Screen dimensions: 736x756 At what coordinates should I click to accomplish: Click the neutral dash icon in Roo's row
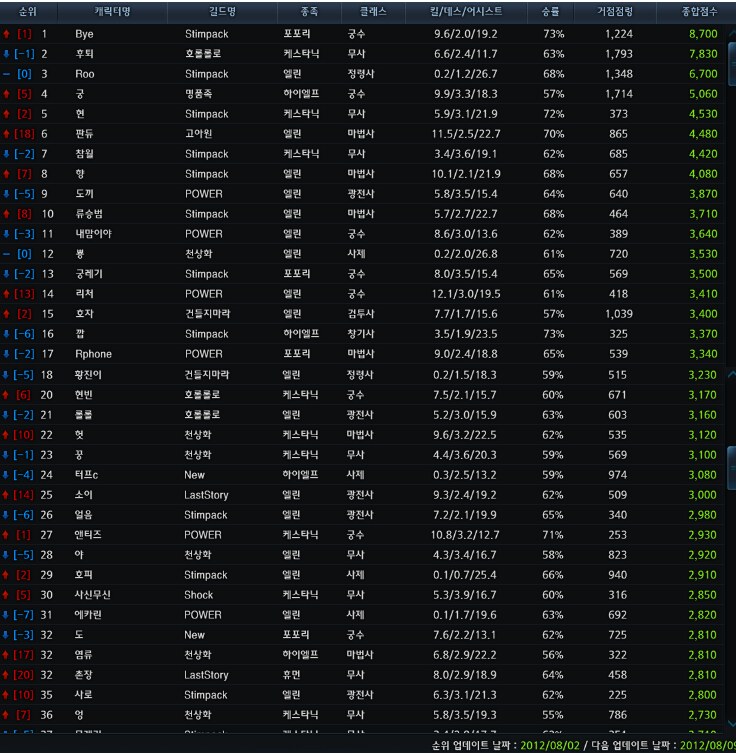coord(7,74)
